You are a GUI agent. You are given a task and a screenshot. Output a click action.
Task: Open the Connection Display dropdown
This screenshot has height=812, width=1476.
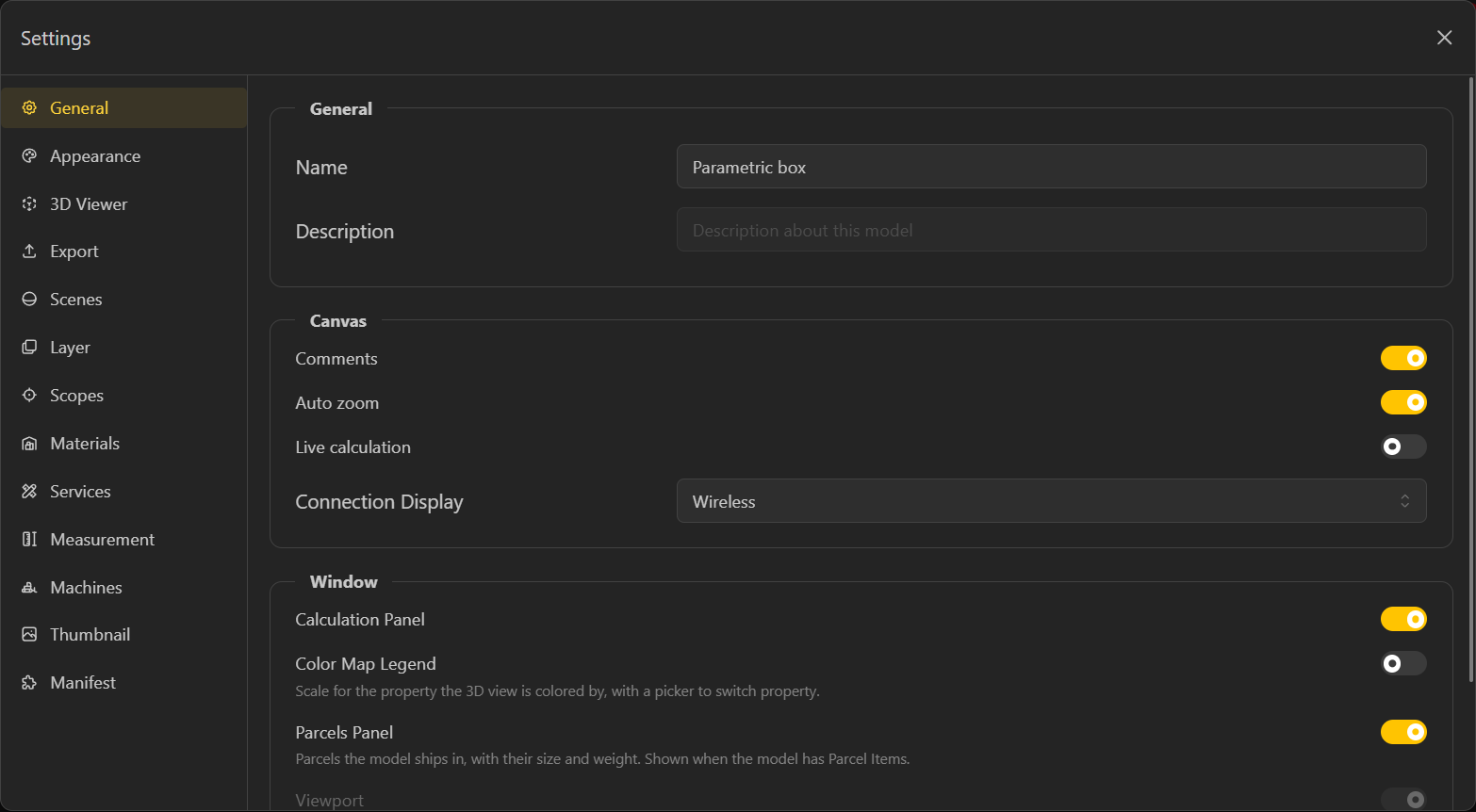coord(1051,501)
